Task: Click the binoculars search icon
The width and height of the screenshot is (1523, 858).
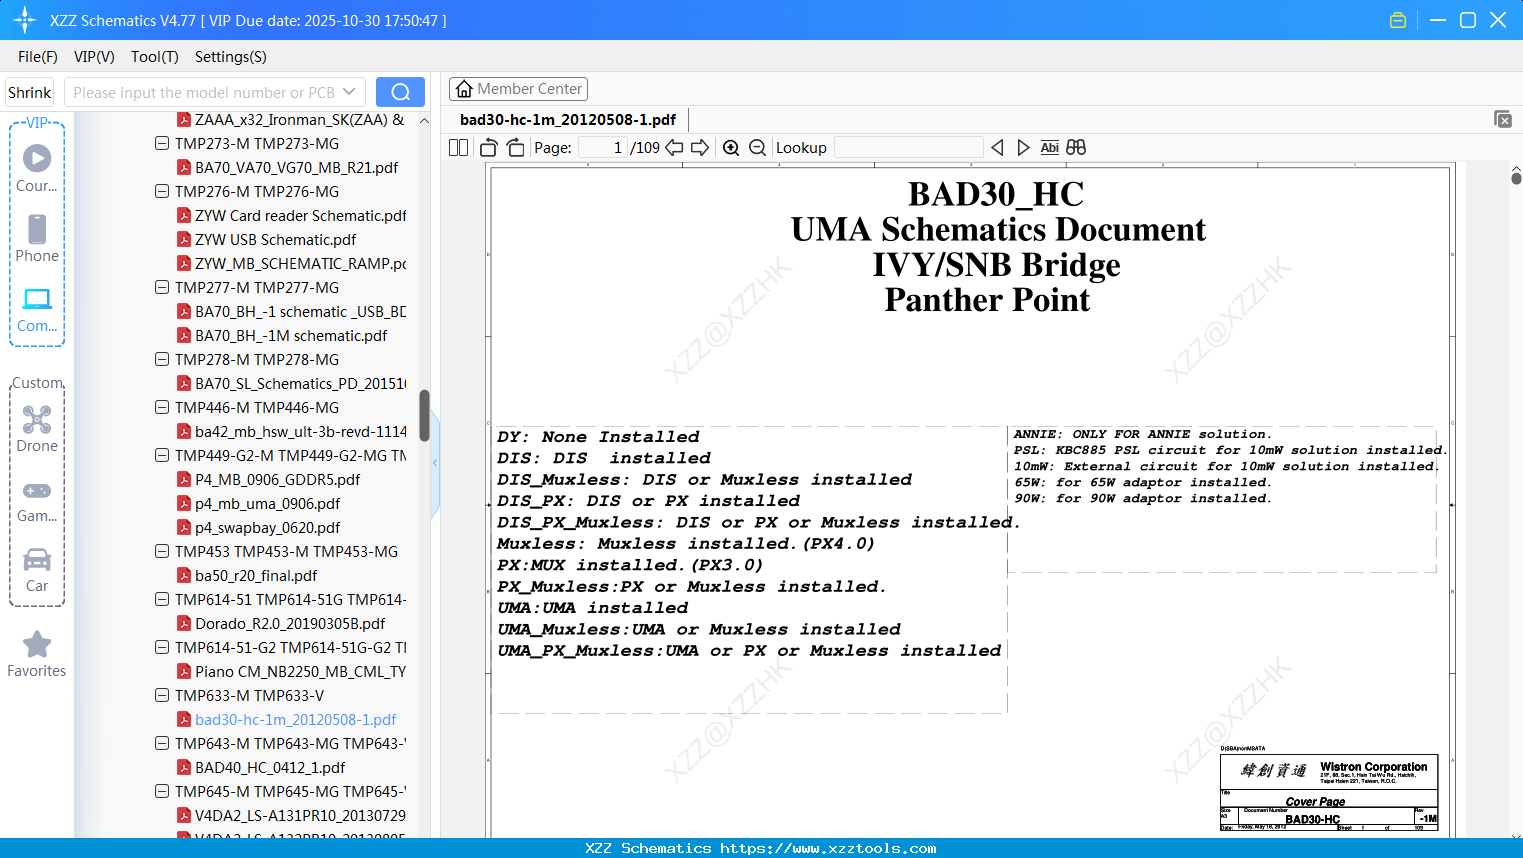Action: click(1076, 148)
